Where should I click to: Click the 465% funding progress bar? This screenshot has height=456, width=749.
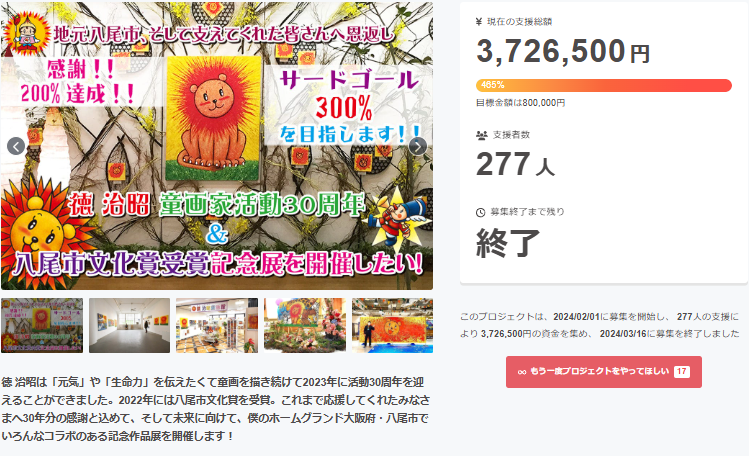(604, 85)
